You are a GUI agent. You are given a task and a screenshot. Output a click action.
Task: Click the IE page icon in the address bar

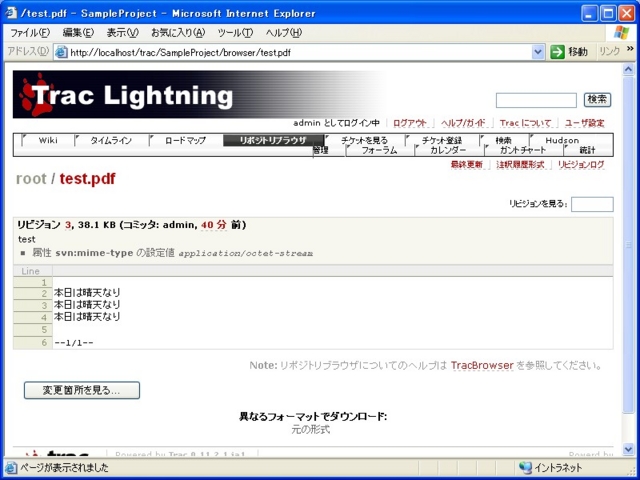click(x=61, y=52)
